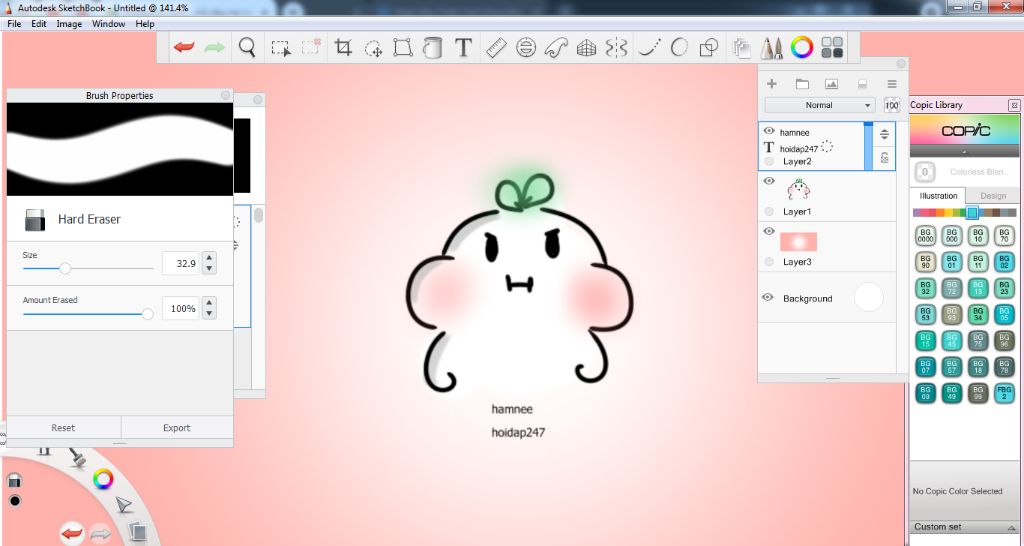Open the File menu
Viewport: 1024px width, 546px height.
(14, 24)
